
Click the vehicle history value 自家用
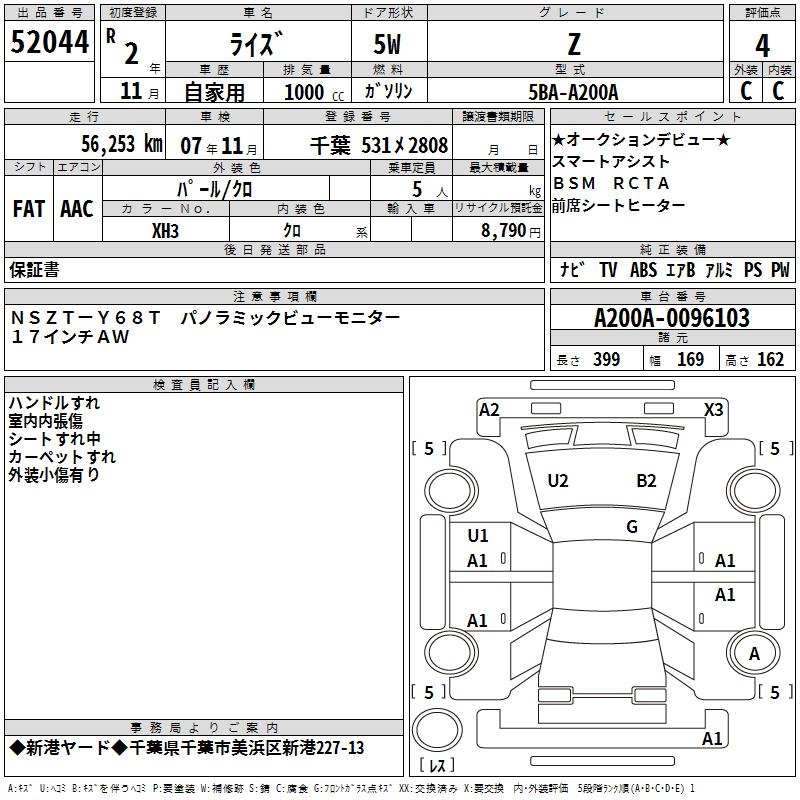tap(214, 92)
